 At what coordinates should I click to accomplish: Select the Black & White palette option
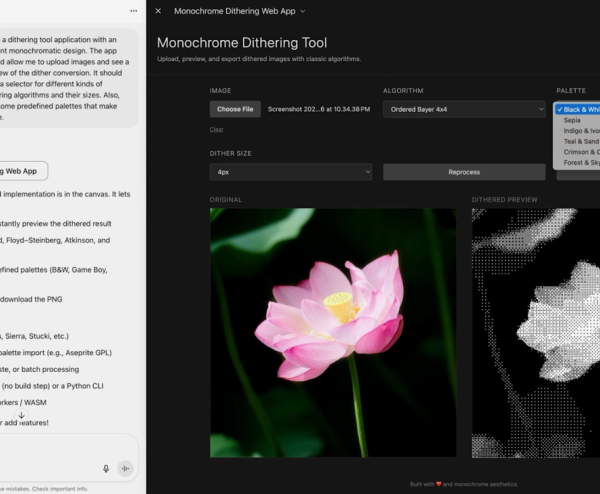tap(580, 109)
